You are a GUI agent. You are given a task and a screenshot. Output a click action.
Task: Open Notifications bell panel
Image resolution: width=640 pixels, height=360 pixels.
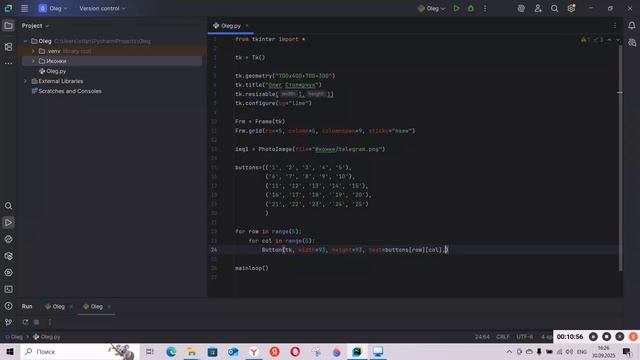[631, 25]
